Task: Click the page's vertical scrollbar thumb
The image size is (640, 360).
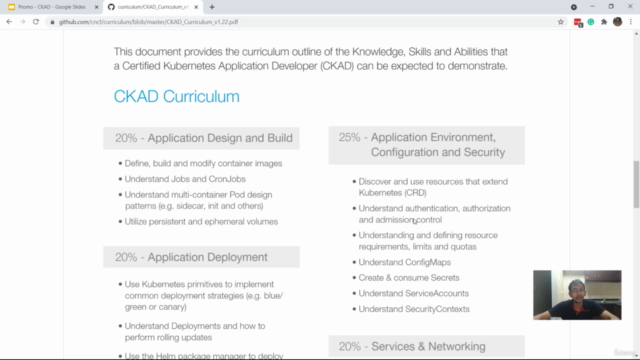Action: coord(636,184)
